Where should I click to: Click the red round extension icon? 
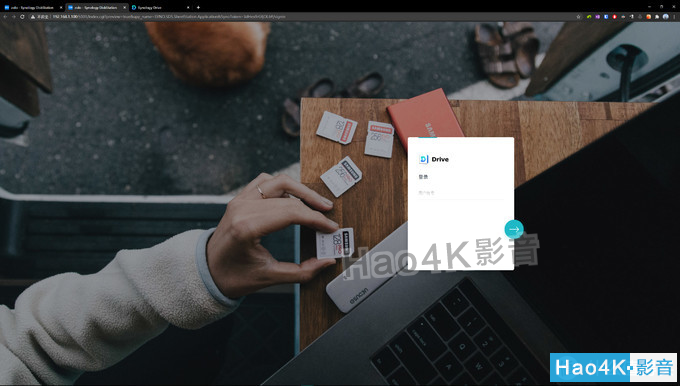coord(615,16)
